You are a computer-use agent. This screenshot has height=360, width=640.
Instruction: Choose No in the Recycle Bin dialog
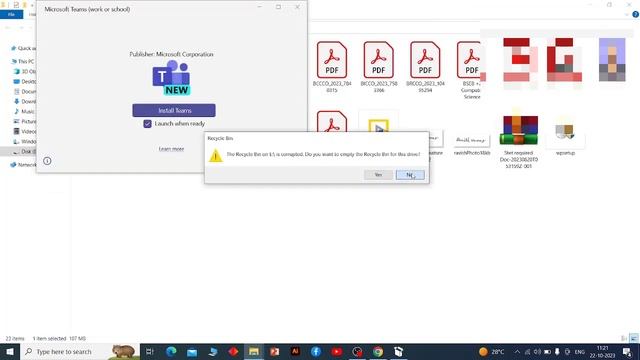pyautogui.click(x=410, y=175)
